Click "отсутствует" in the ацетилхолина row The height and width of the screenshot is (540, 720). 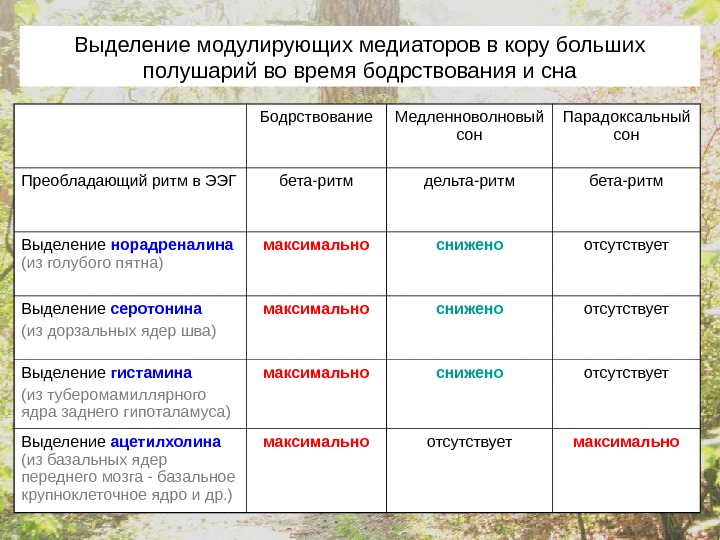pyautogui.click(x=469, y=442)
